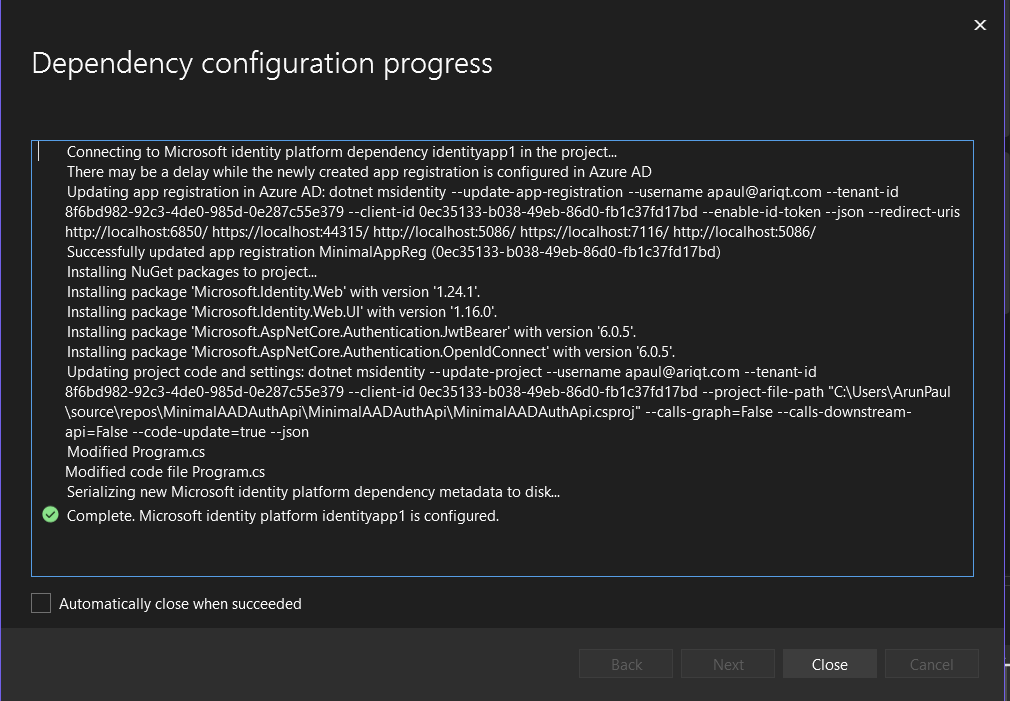The width and height of the screenshot is (1010, 701).
Task: Click the green success checkmark icon
Action: 50,515
